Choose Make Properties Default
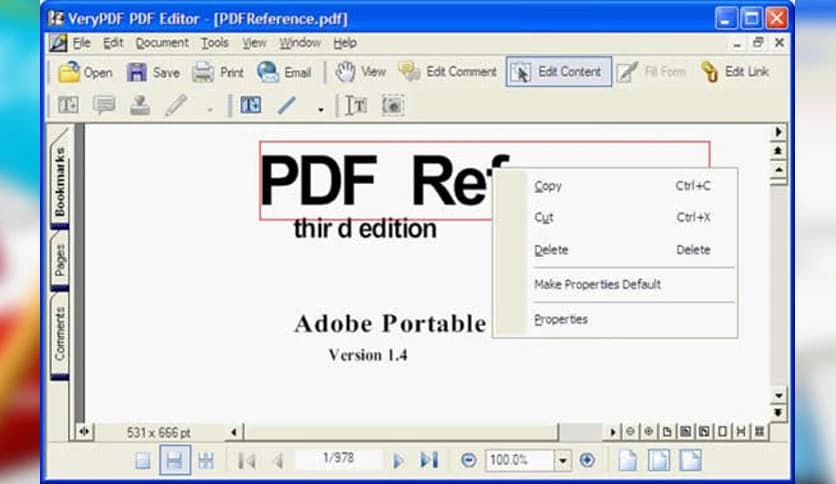Viewport: 836px width, 484px height. point(616,284)
